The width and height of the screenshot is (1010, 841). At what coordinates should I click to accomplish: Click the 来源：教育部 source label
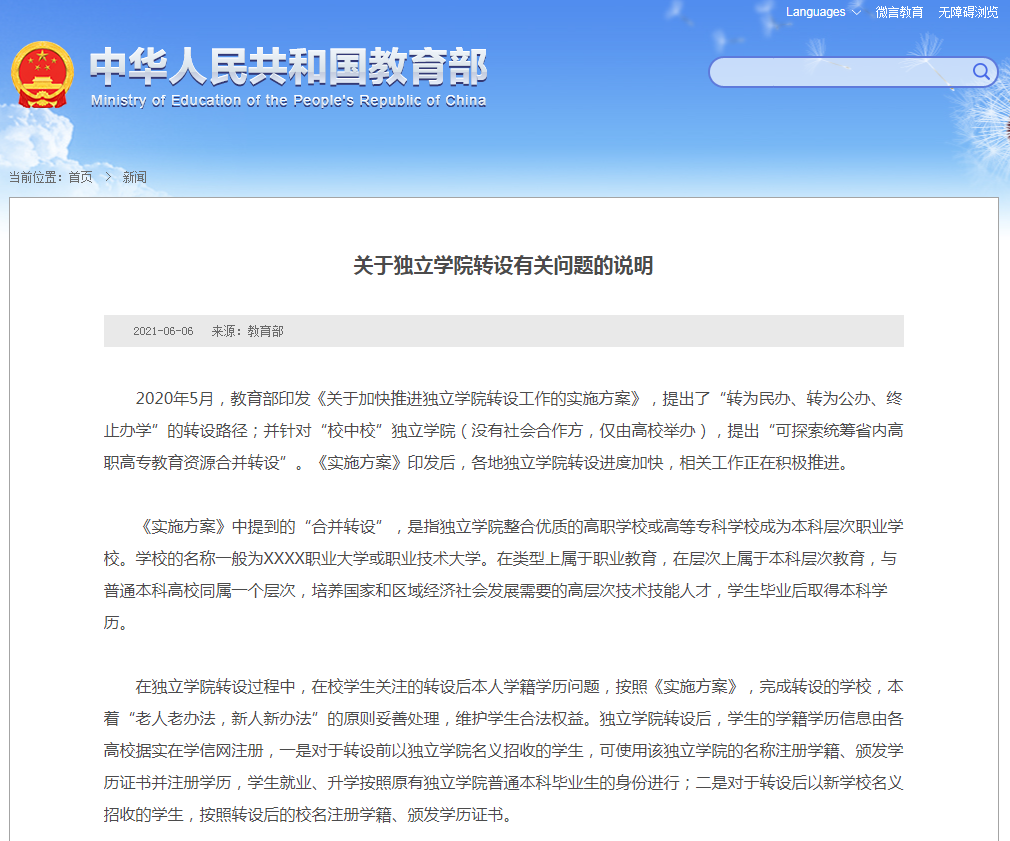tap(247, 331)
